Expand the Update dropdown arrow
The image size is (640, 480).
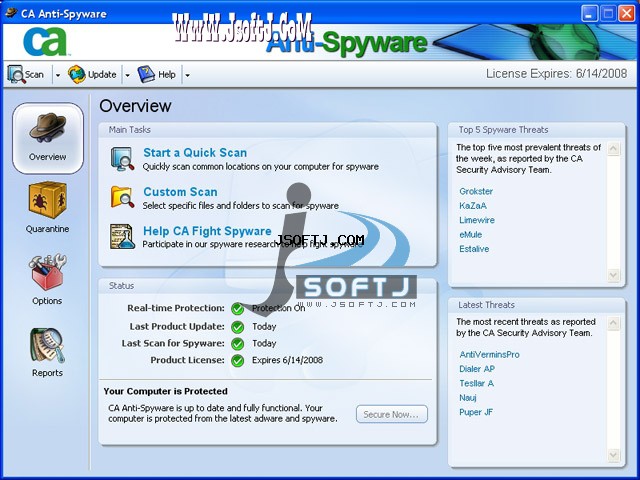pyautogui.click(x=127, y=75)
